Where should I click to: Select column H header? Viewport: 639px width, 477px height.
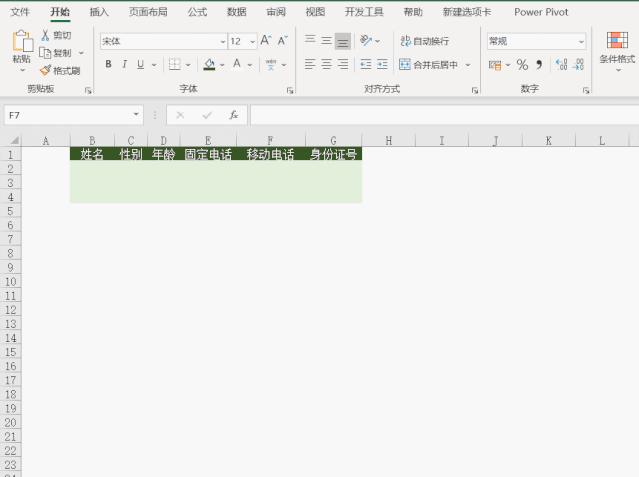coord(389,141)
